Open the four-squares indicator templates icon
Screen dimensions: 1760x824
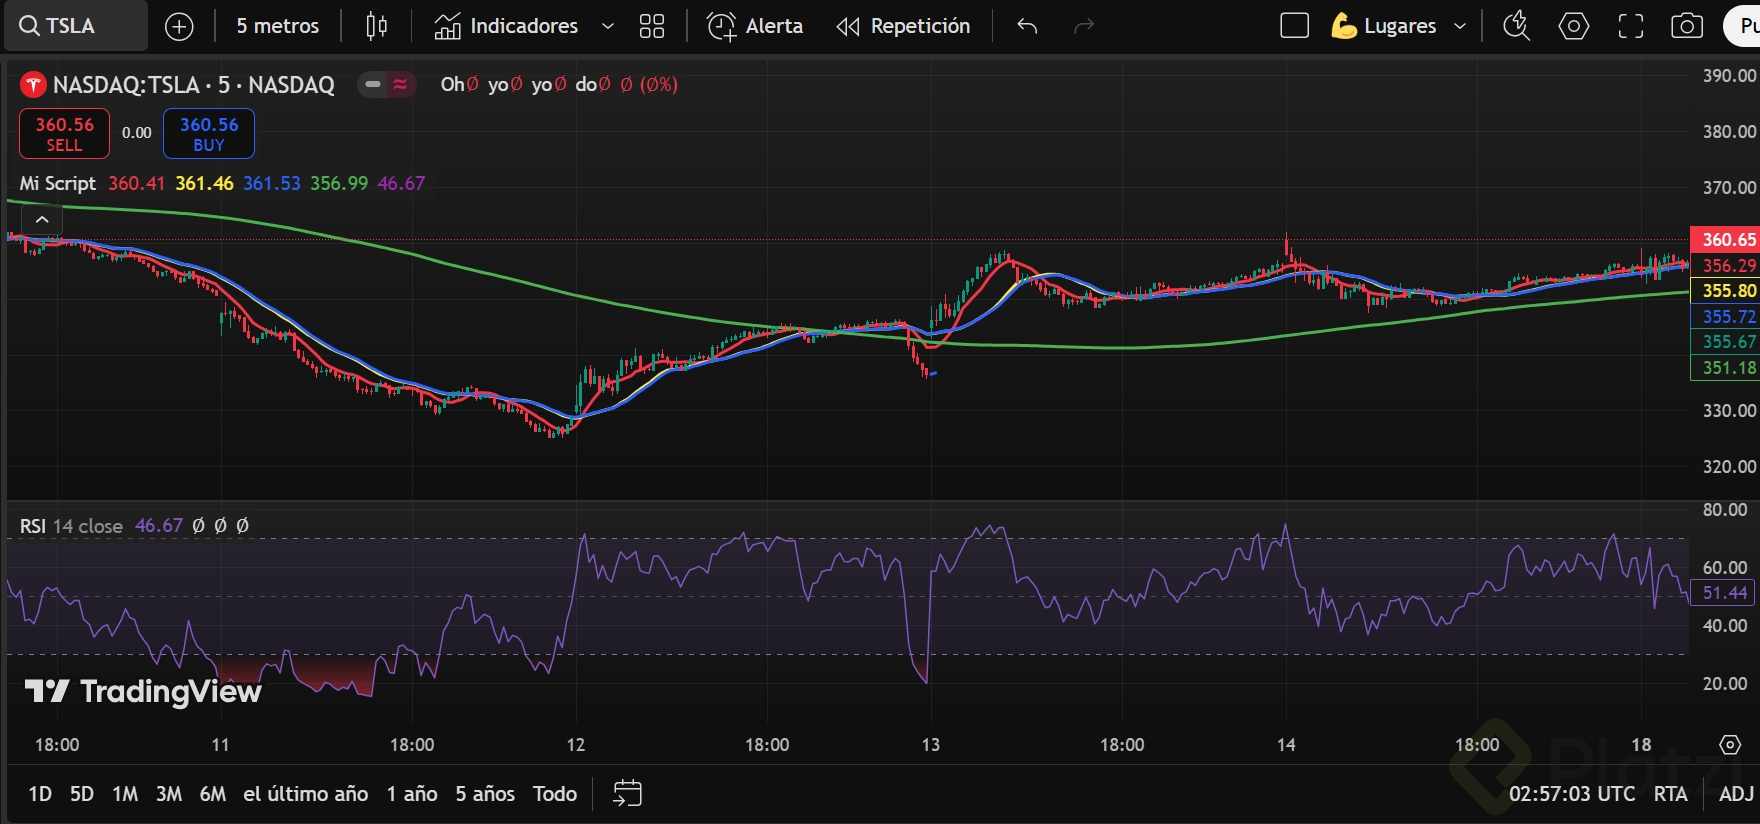pyautogui.click(x=652, y=26)
